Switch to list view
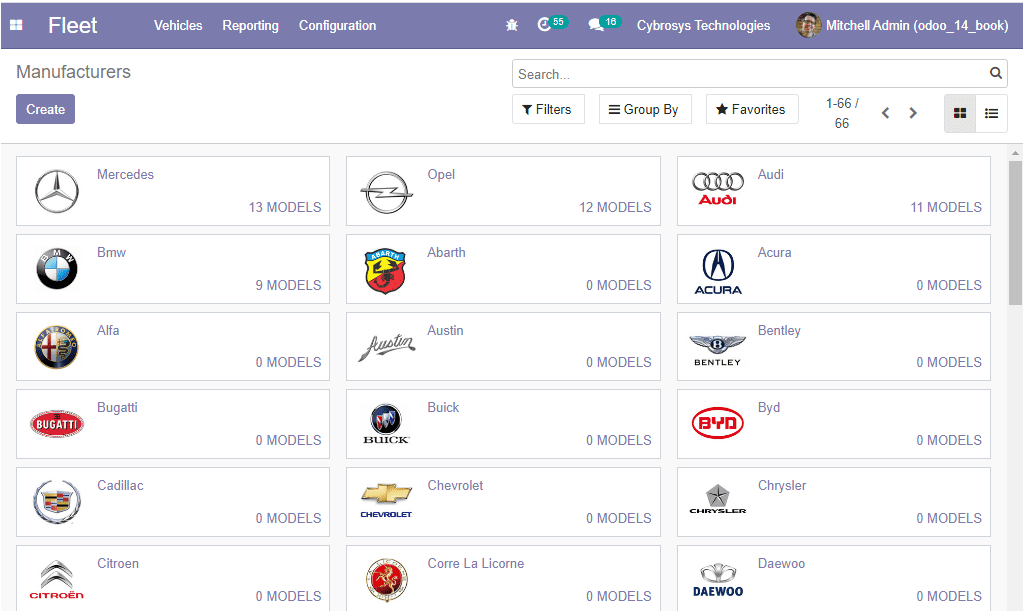 (991, 113)
